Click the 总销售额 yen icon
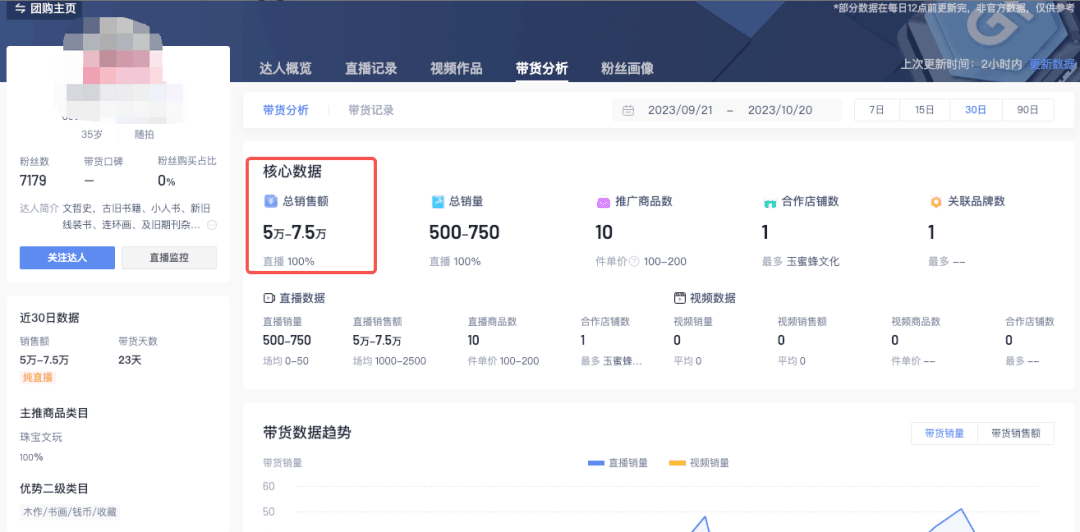This screenshot has height=532, width=1080. (x=271, y=201)
